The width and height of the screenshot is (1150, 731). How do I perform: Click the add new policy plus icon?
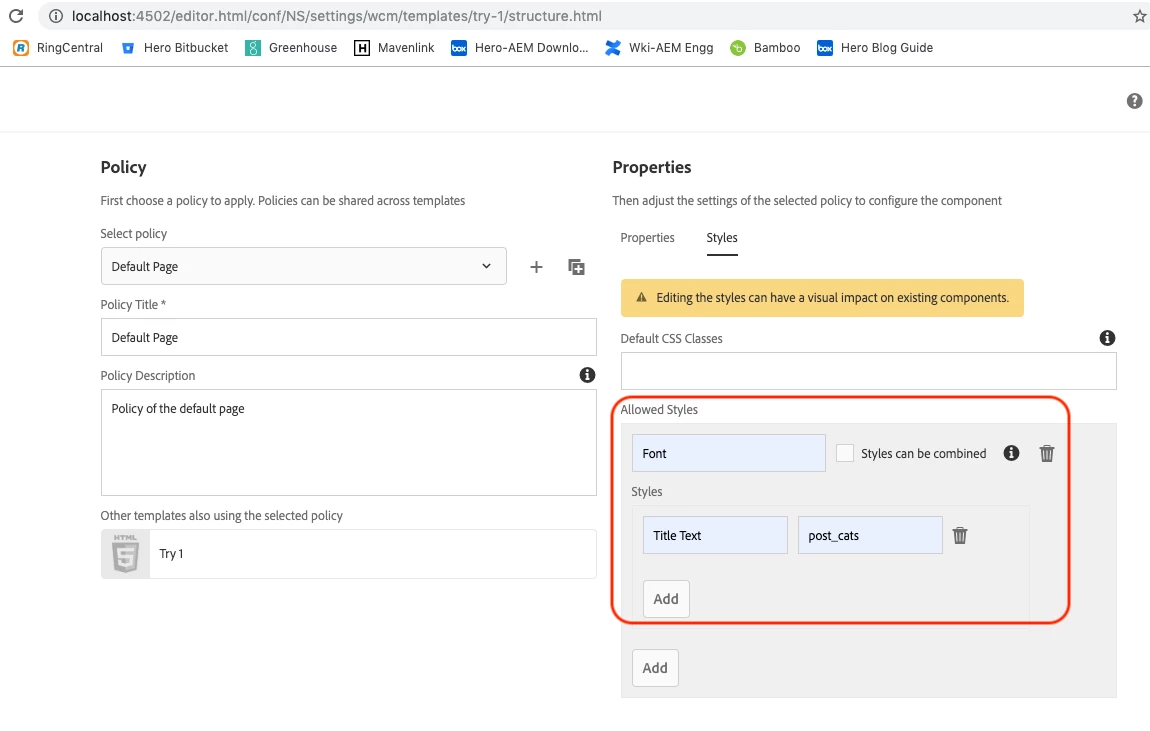(536, 267)
